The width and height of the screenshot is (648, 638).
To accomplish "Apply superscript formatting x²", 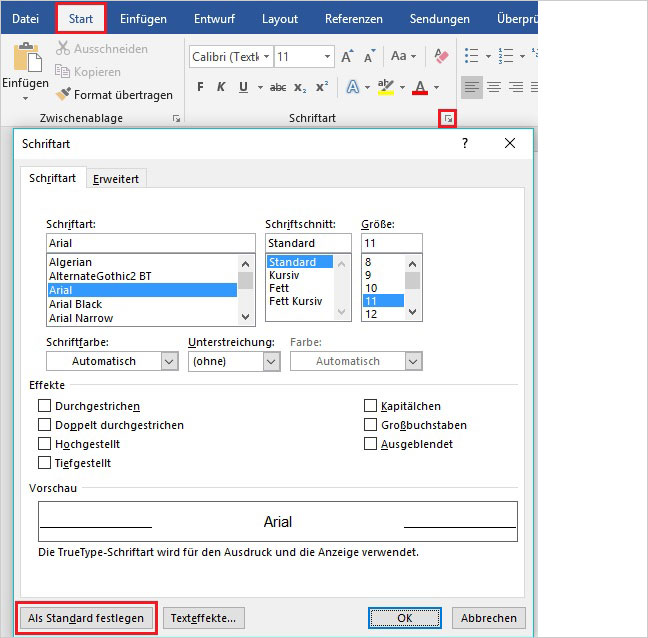I will click(x=322, y=87).
